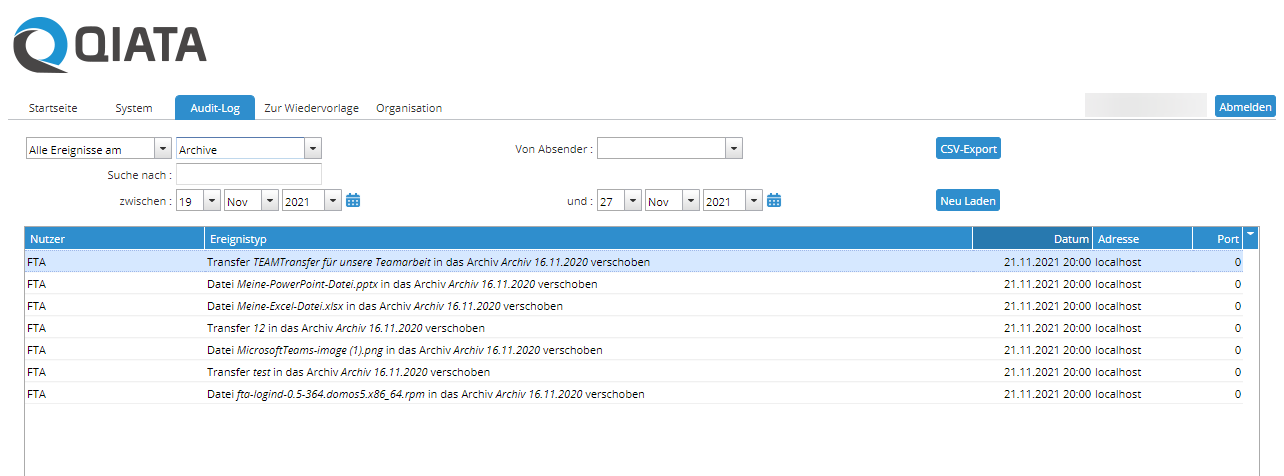
Task: Sort by the Adresse column header
Action: point(1142,239)
